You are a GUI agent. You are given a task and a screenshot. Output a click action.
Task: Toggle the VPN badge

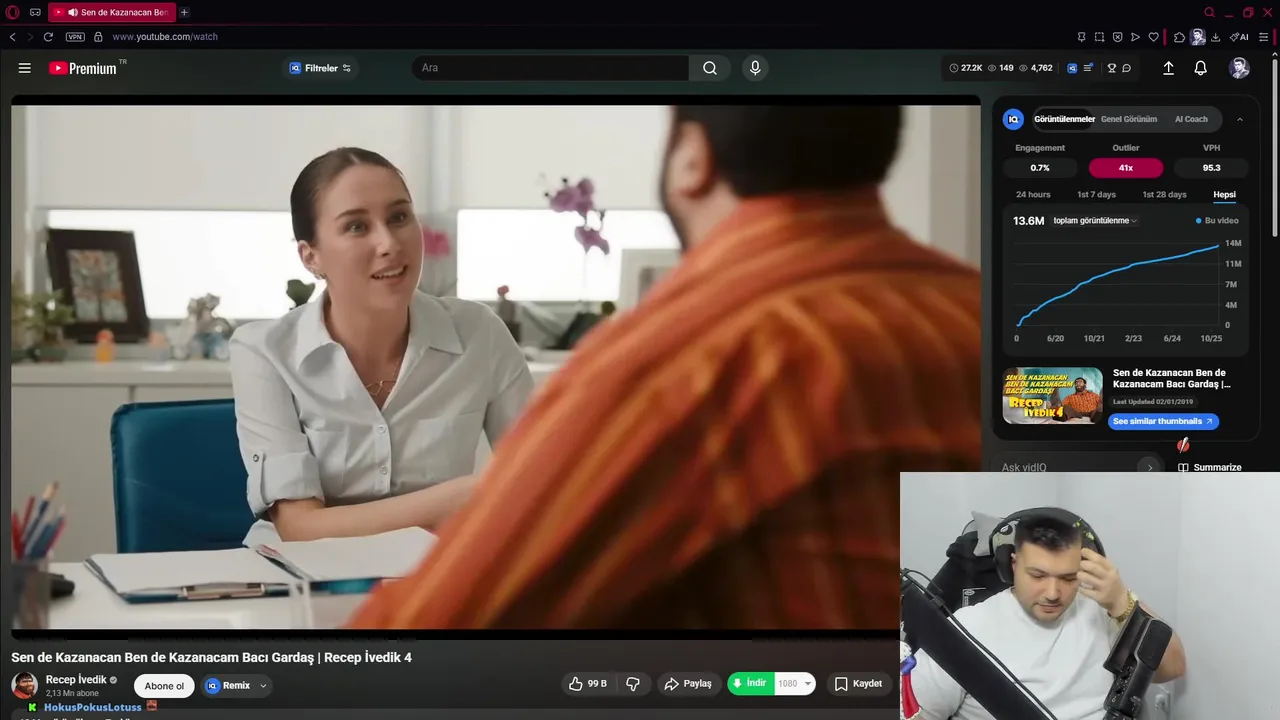75,37
